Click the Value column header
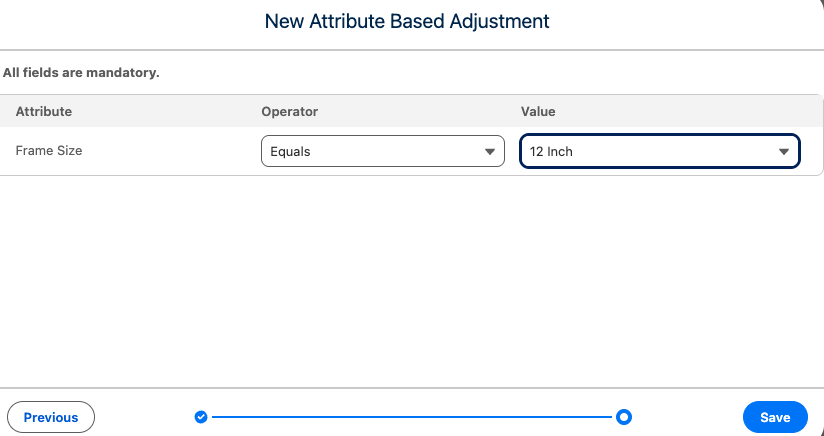Screen dimensions: 824x436 tap(538, 111)
